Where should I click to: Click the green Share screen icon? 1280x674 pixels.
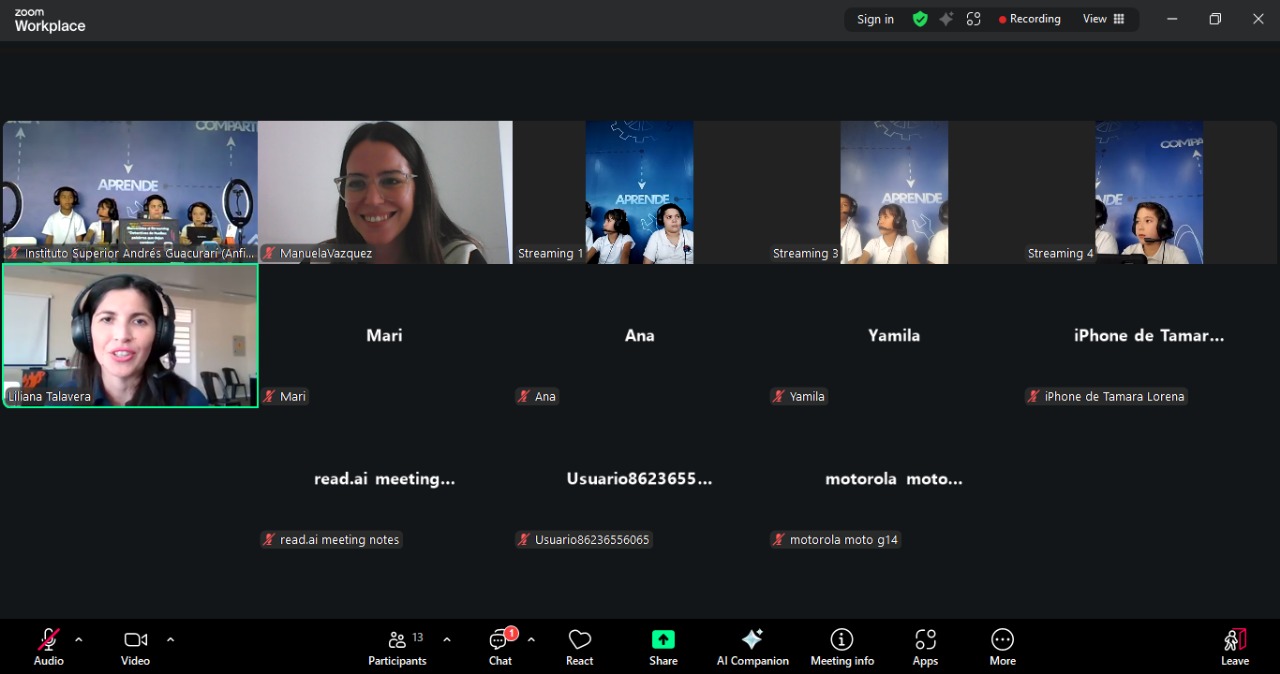click(x=663, y=646)
